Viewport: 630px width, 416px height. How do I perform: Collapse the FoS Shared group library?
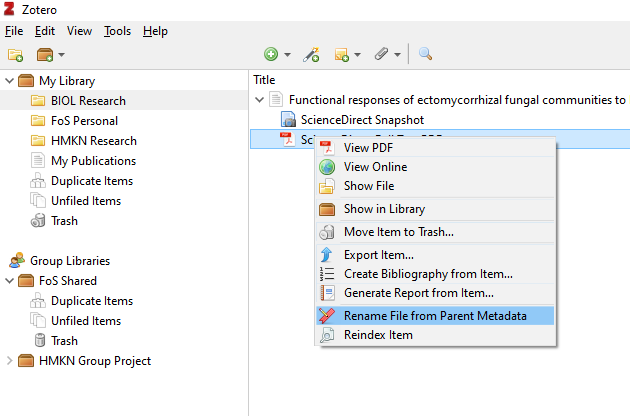coord(9,281)
